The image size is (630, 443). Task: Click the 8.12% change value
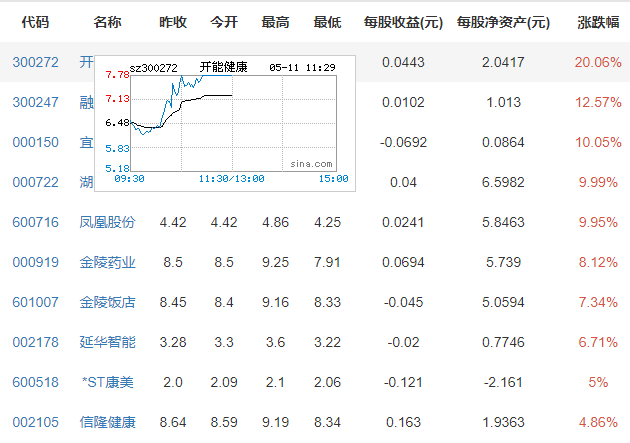[598, 262]
